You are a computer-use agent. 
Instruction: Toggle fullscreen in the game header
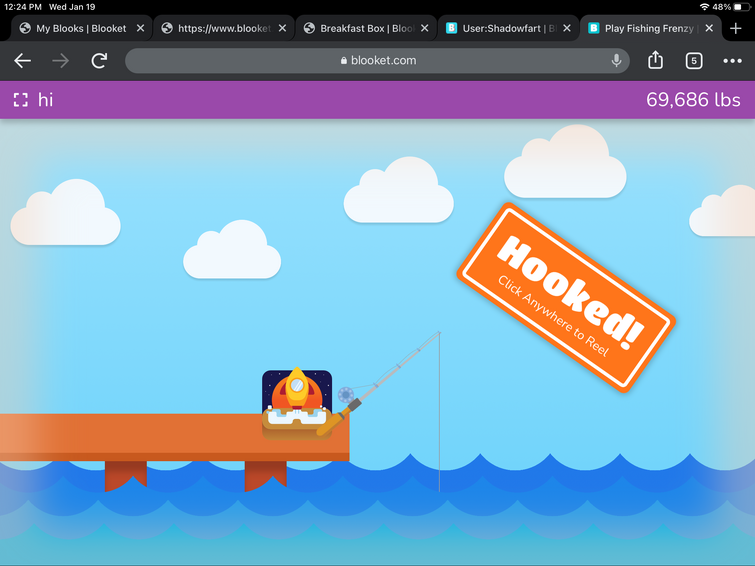[x=21, y=100]
